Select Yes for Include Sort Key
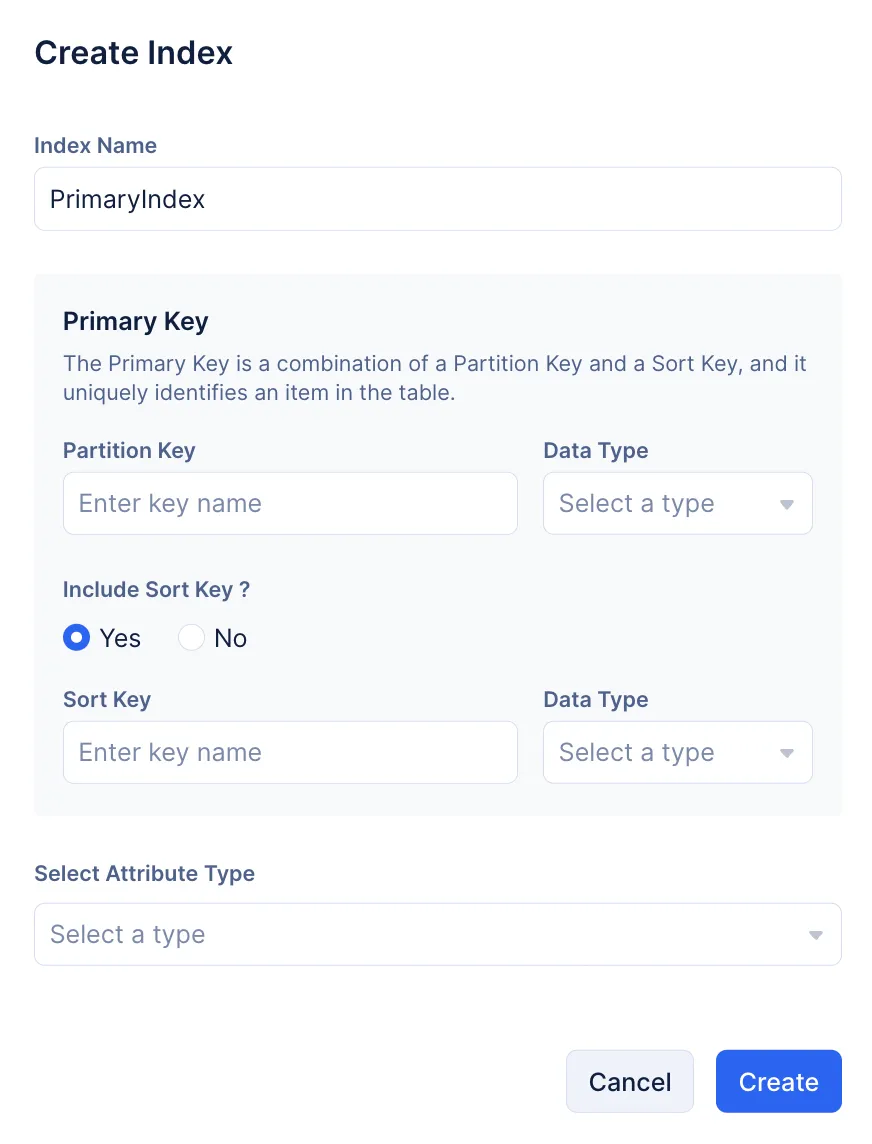The height and width of the screenshot is (1144, 872). pos(77,638)
